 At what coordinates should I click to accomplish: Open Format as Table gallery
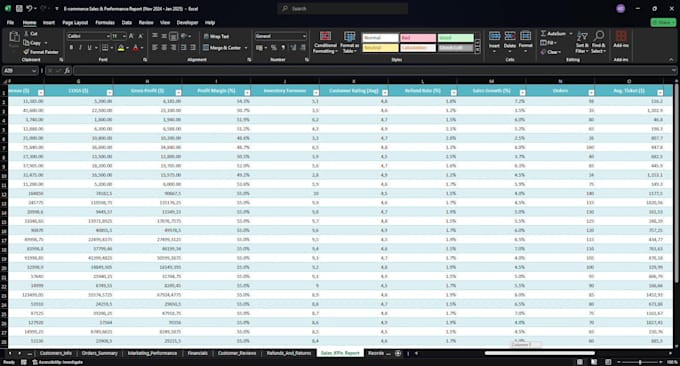[x=350, y=42]
